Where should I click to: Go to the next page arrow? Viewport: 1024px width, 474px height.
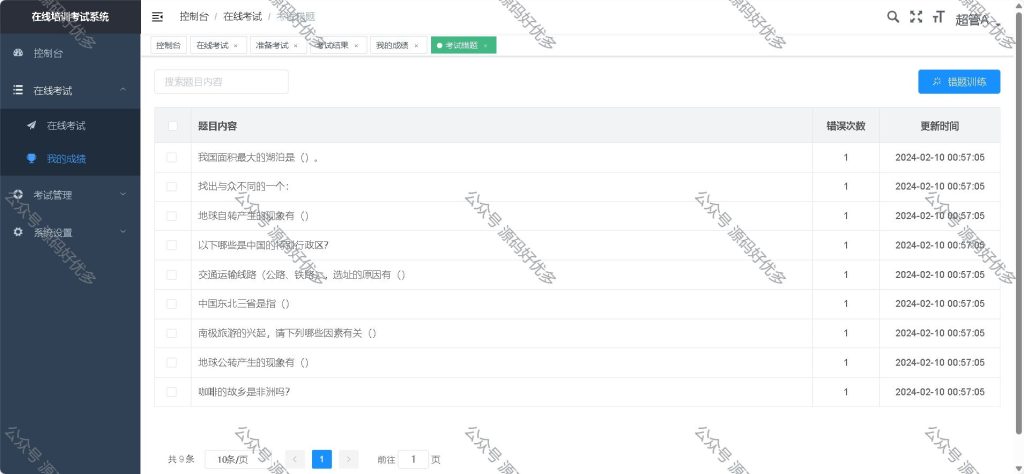(349, 460)
